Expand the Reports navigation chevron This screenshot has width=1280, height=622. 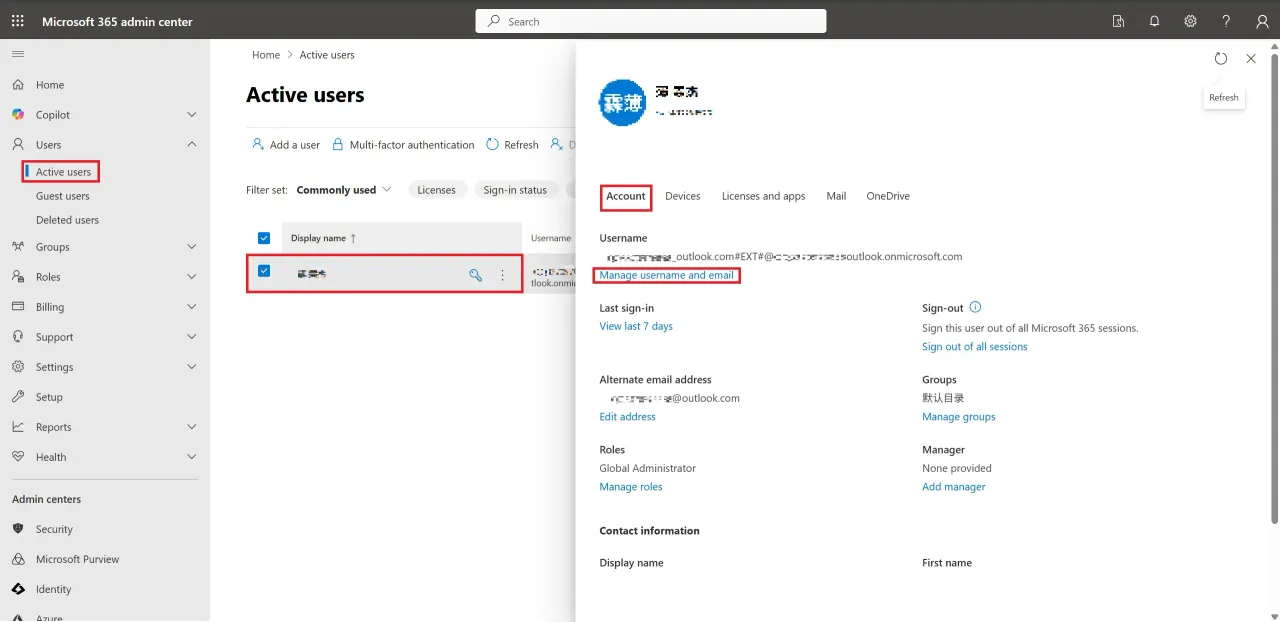tap(192, 427)
